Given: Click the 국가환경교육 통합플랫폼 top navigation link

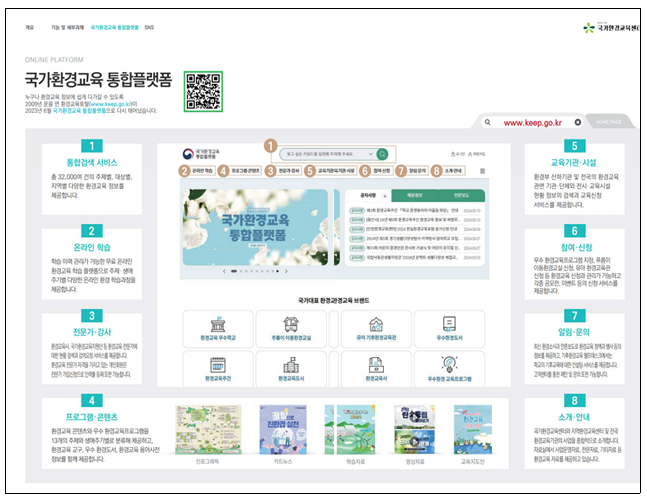Looking at the screenshot, I should [114, 28].
